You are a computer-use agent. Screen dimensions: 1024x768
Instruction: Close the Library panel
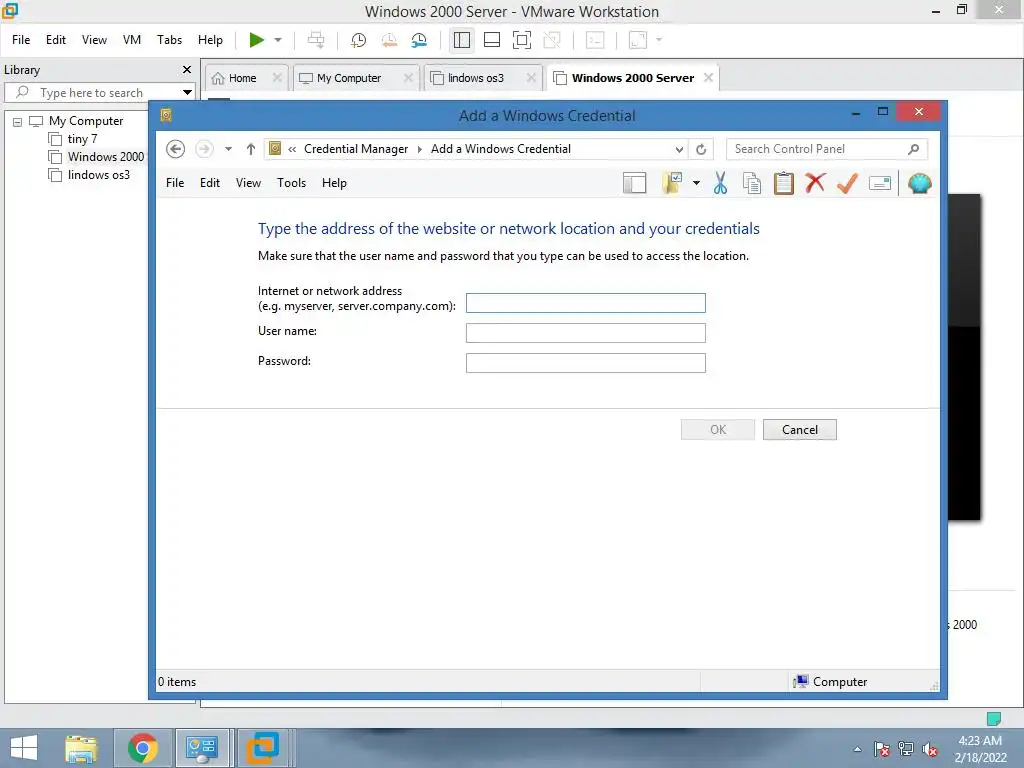[x=187, y=69]
